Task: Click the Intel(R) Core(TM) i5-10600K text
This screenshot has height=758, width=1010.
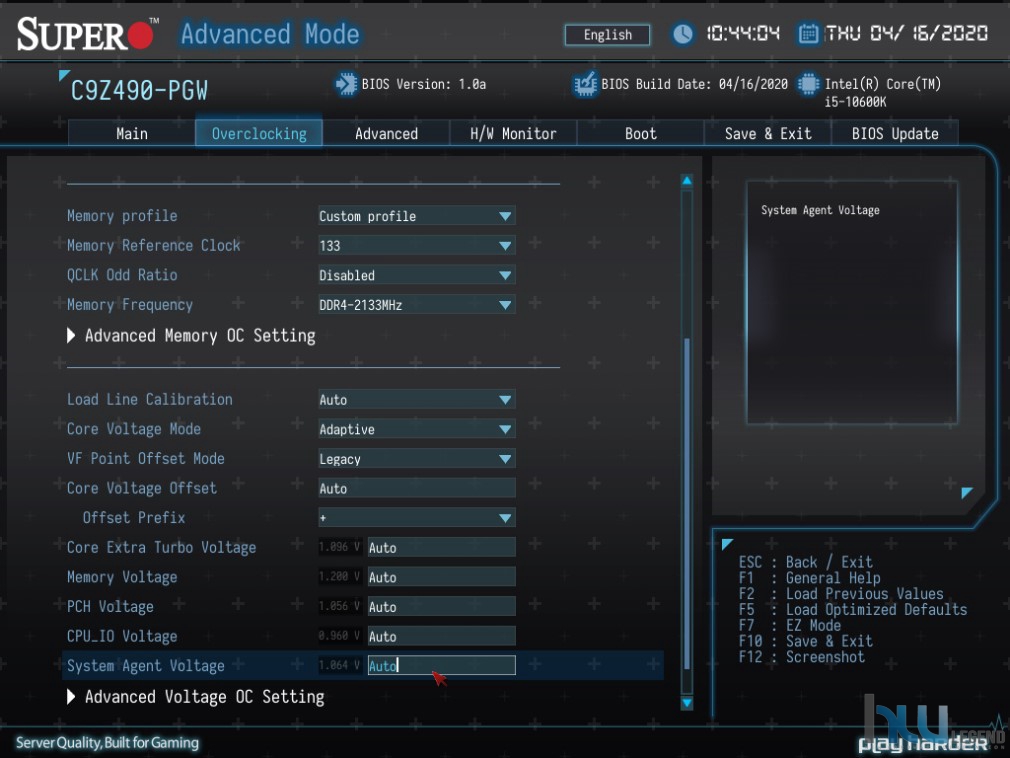Action: point(882,93)
